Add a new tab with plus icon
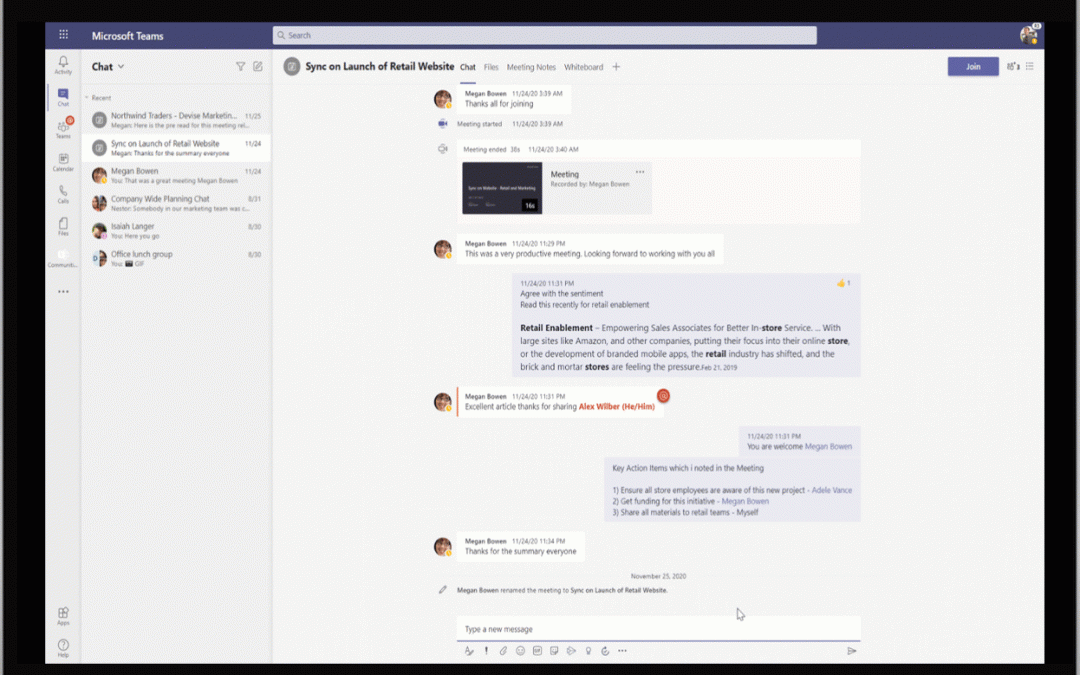This screenshot has height=675, width=1080. (616, 67)
